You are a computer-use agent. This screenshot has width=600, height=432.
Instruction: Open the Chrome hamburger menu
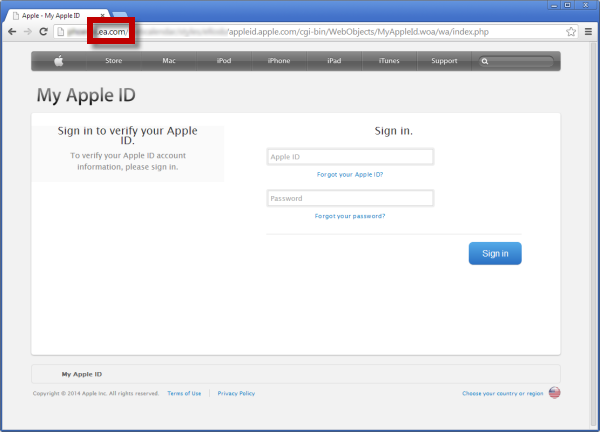pos(589,32)
